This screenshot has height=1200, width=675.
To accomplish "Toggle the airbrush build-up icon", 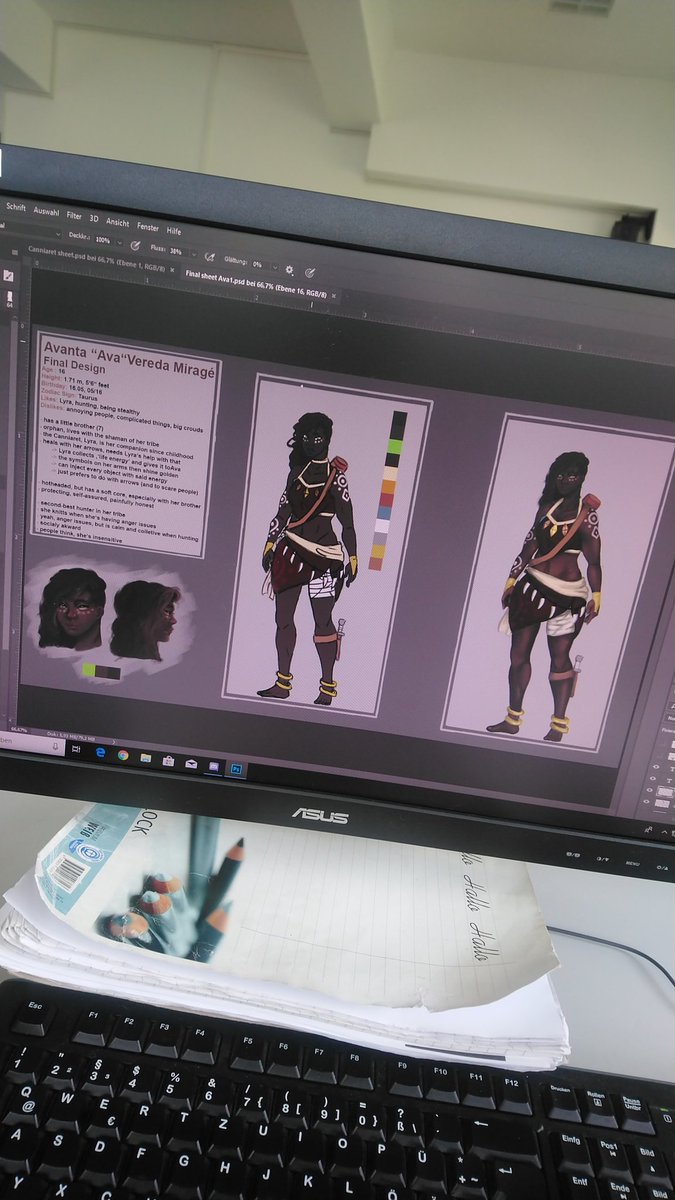I will [x=209, y=256].
